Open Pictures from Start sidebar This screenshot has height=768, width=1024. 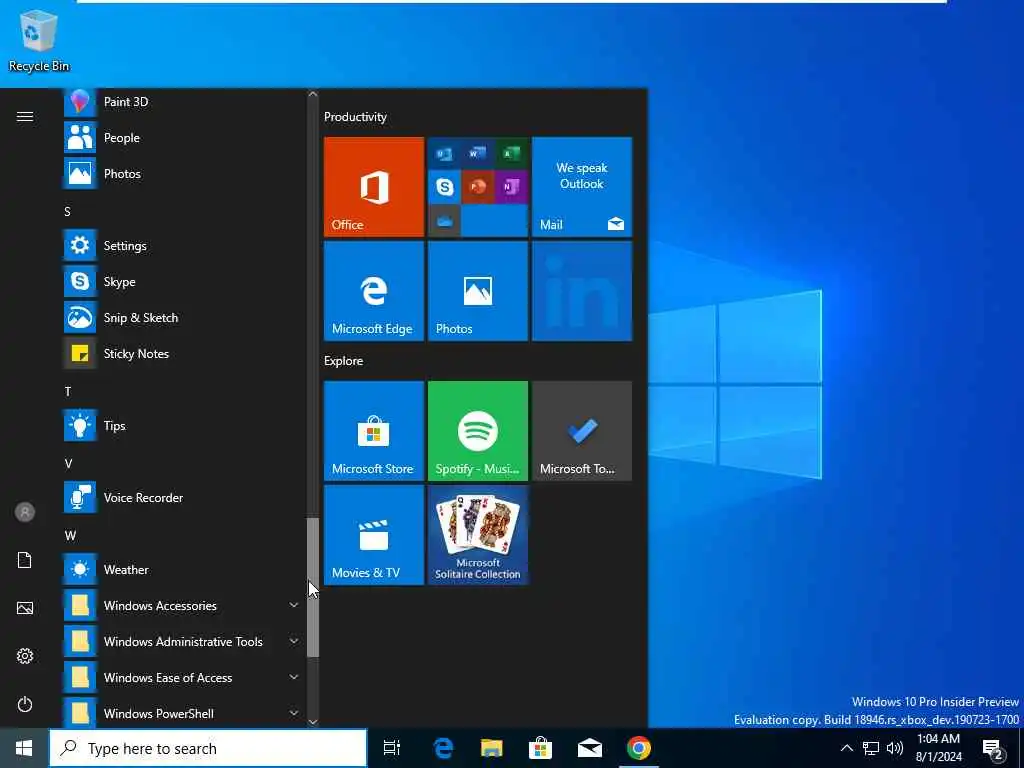click(25, 608)
